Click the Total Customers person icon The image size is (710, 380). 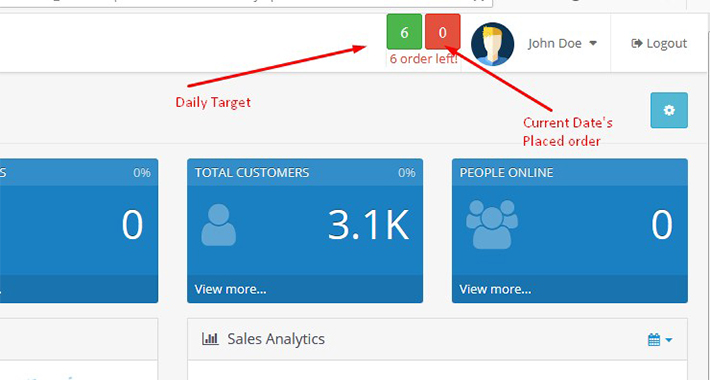(x=219, y=225)
